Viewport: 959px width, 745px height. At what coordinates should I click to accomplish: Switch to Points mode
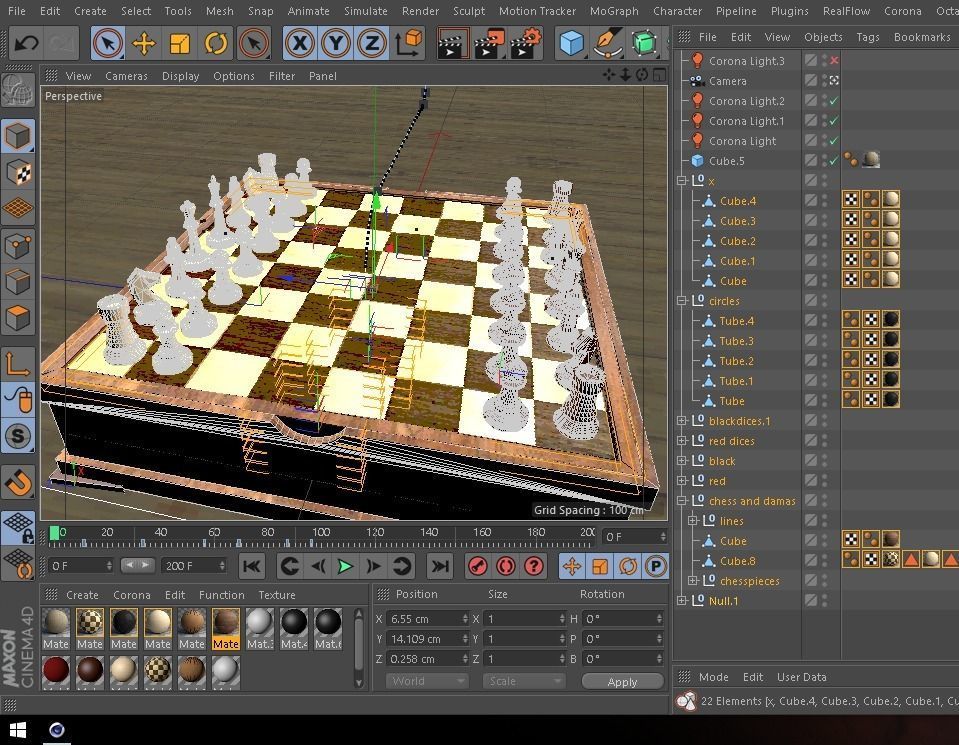point(18,246)
